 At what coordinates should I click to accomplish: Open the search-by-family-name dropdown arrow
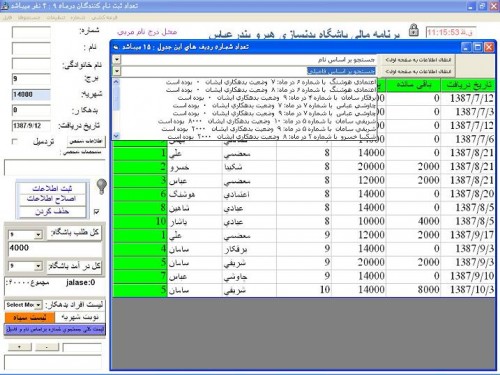[x=117, y=71]
